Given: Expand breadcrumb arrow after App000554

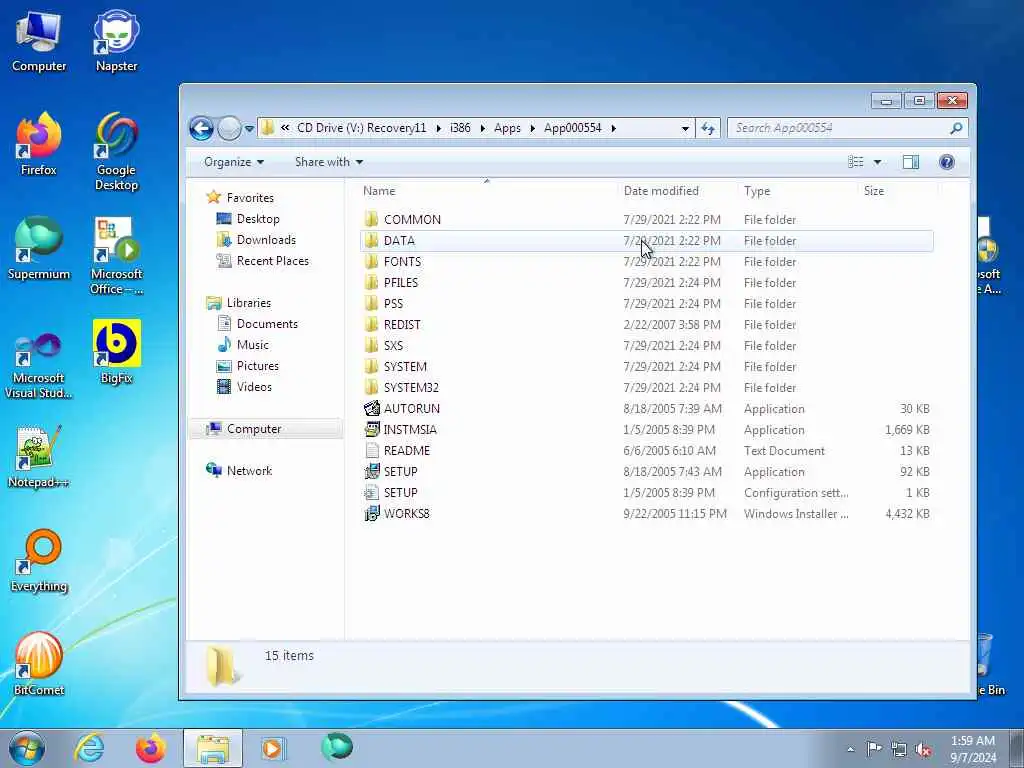Looking at the screenshot, I should [x=614, y=128].
